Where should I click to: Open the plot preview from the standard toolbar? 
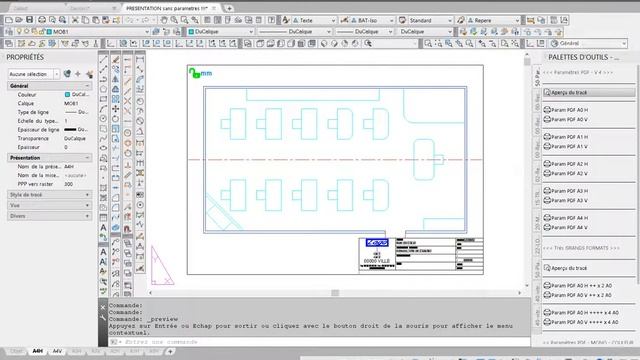click(x=52, y=20)
